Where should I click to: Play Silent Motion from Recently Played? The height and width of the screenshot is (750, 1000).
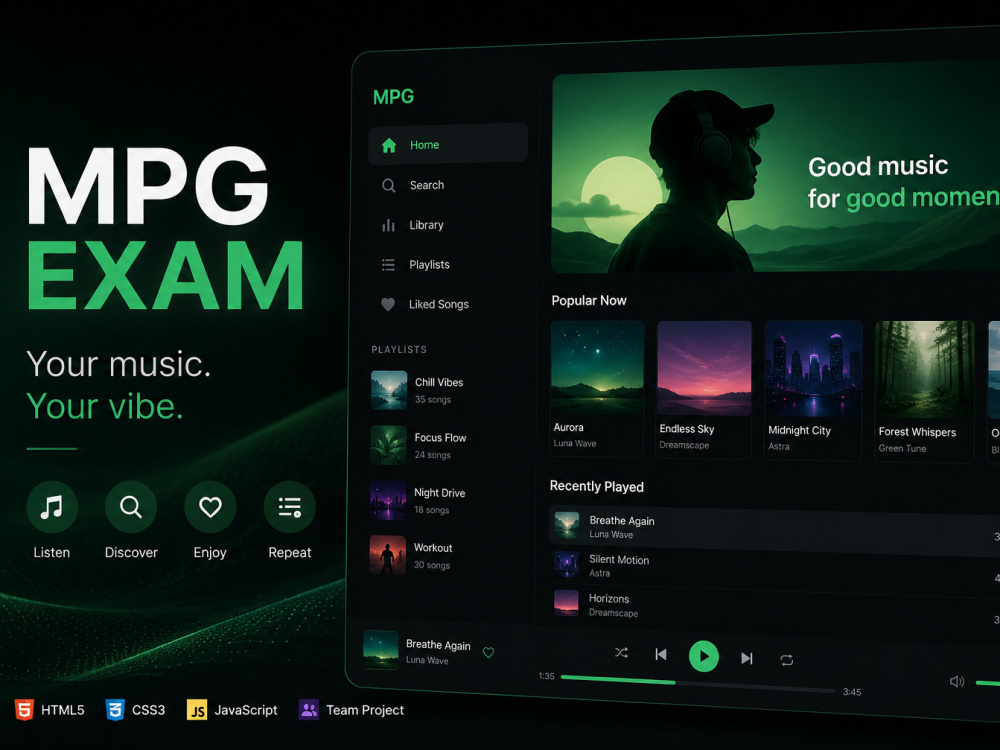click(x=774, y=566)
